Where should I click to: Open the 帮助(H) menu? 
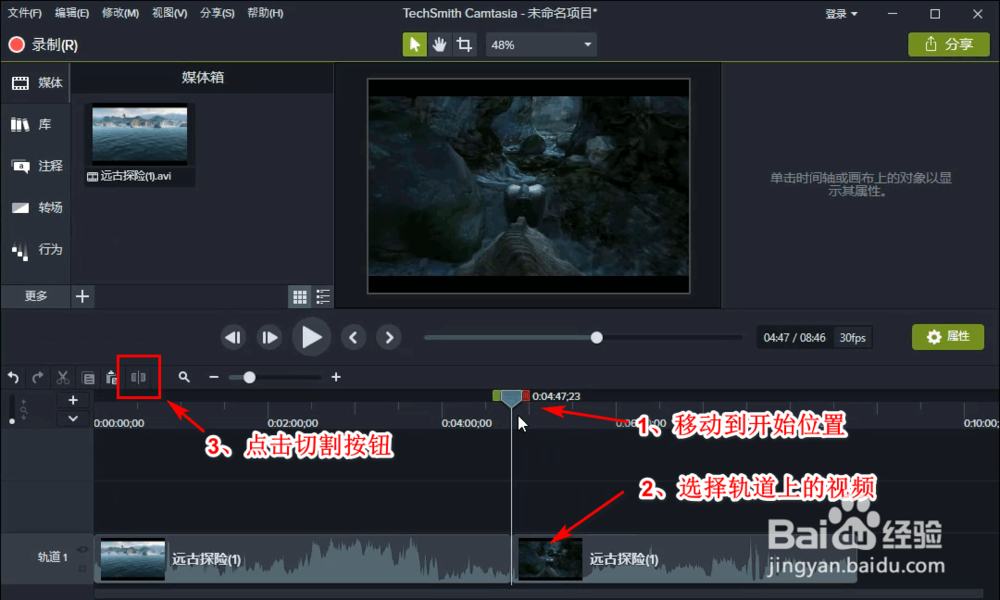265,13
